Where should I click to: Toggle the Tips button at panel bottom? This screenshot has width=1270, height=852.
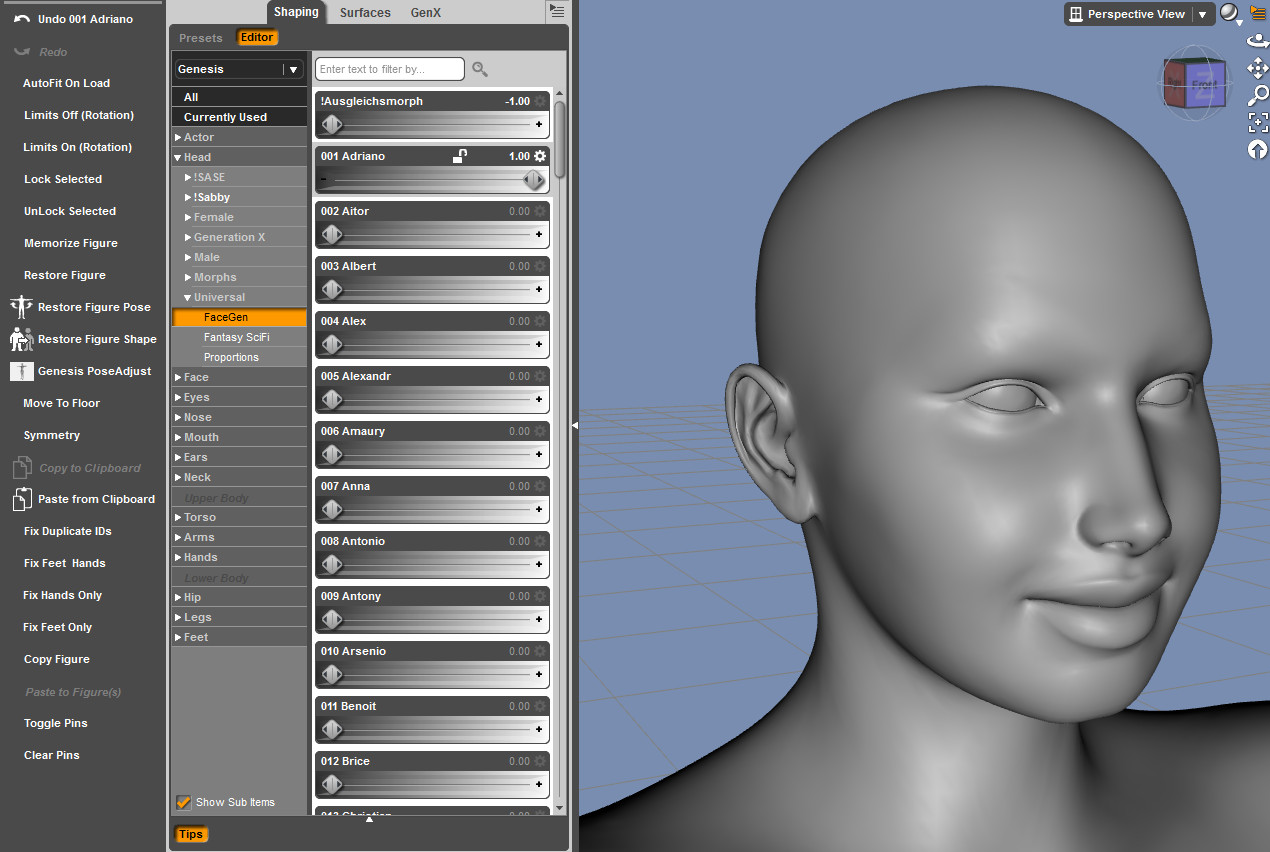point(191,834)
